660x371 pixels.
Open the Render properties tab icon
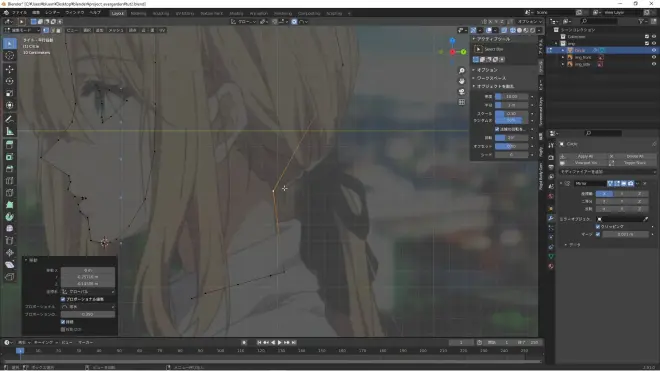(x=551, y=157)
